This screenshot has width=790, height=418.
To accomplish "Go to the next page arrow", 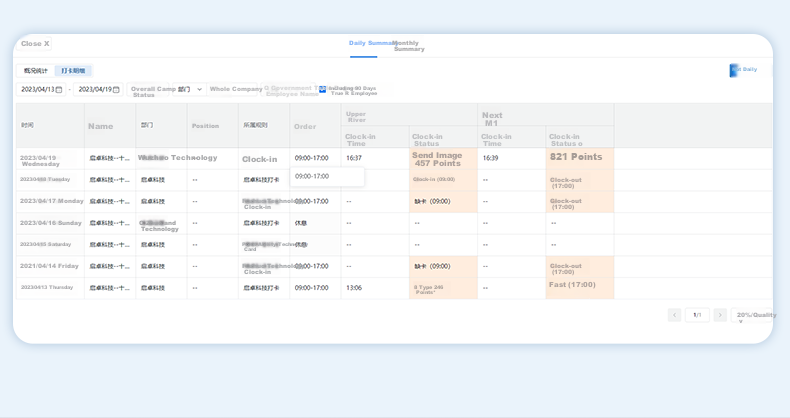I will [720, 315].
